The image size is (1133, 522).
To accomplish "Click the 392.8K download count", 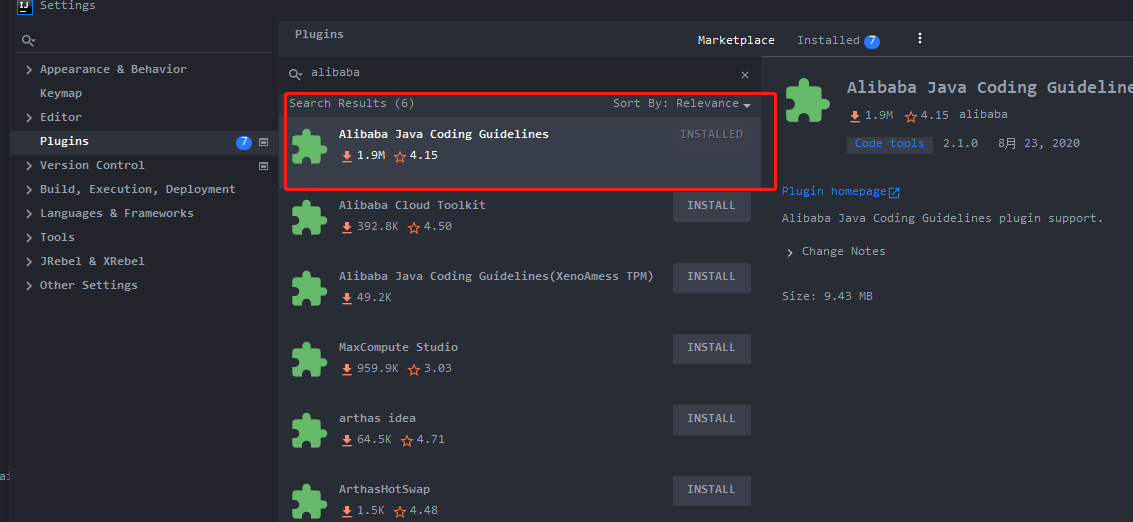I will (x=378, y=227).
